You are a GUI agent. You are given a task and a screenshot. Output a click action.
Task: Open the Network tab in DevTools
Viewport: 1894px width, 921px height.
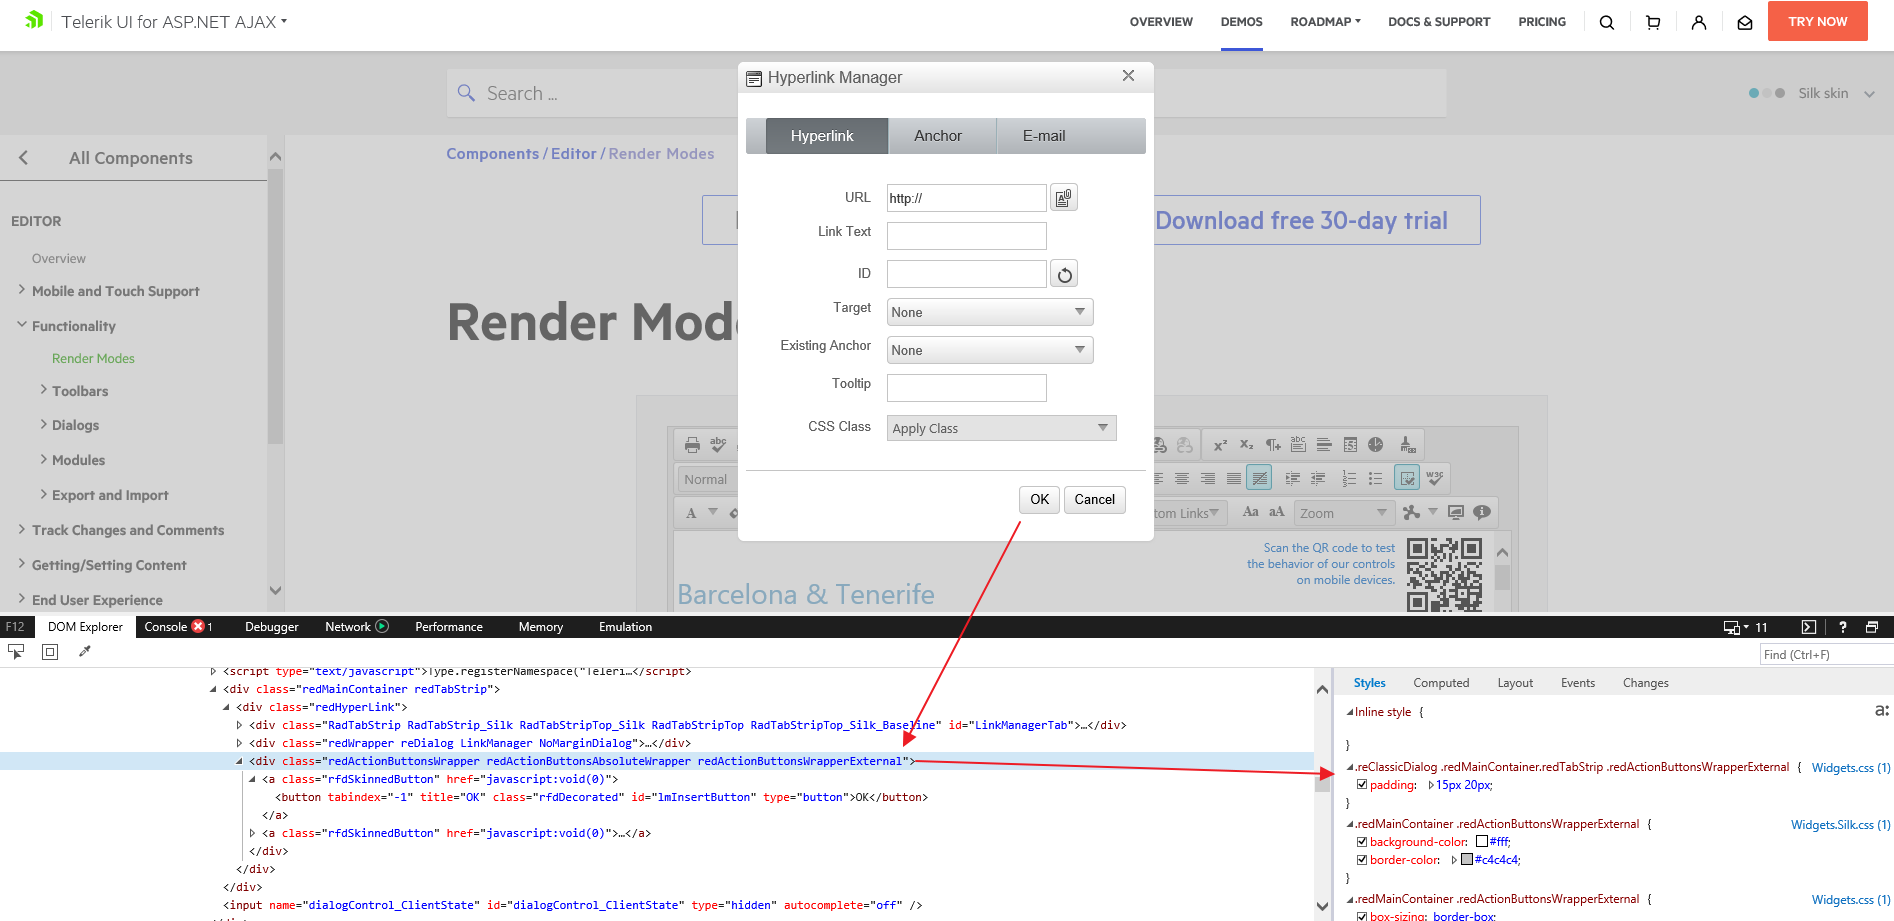point(356,627)
